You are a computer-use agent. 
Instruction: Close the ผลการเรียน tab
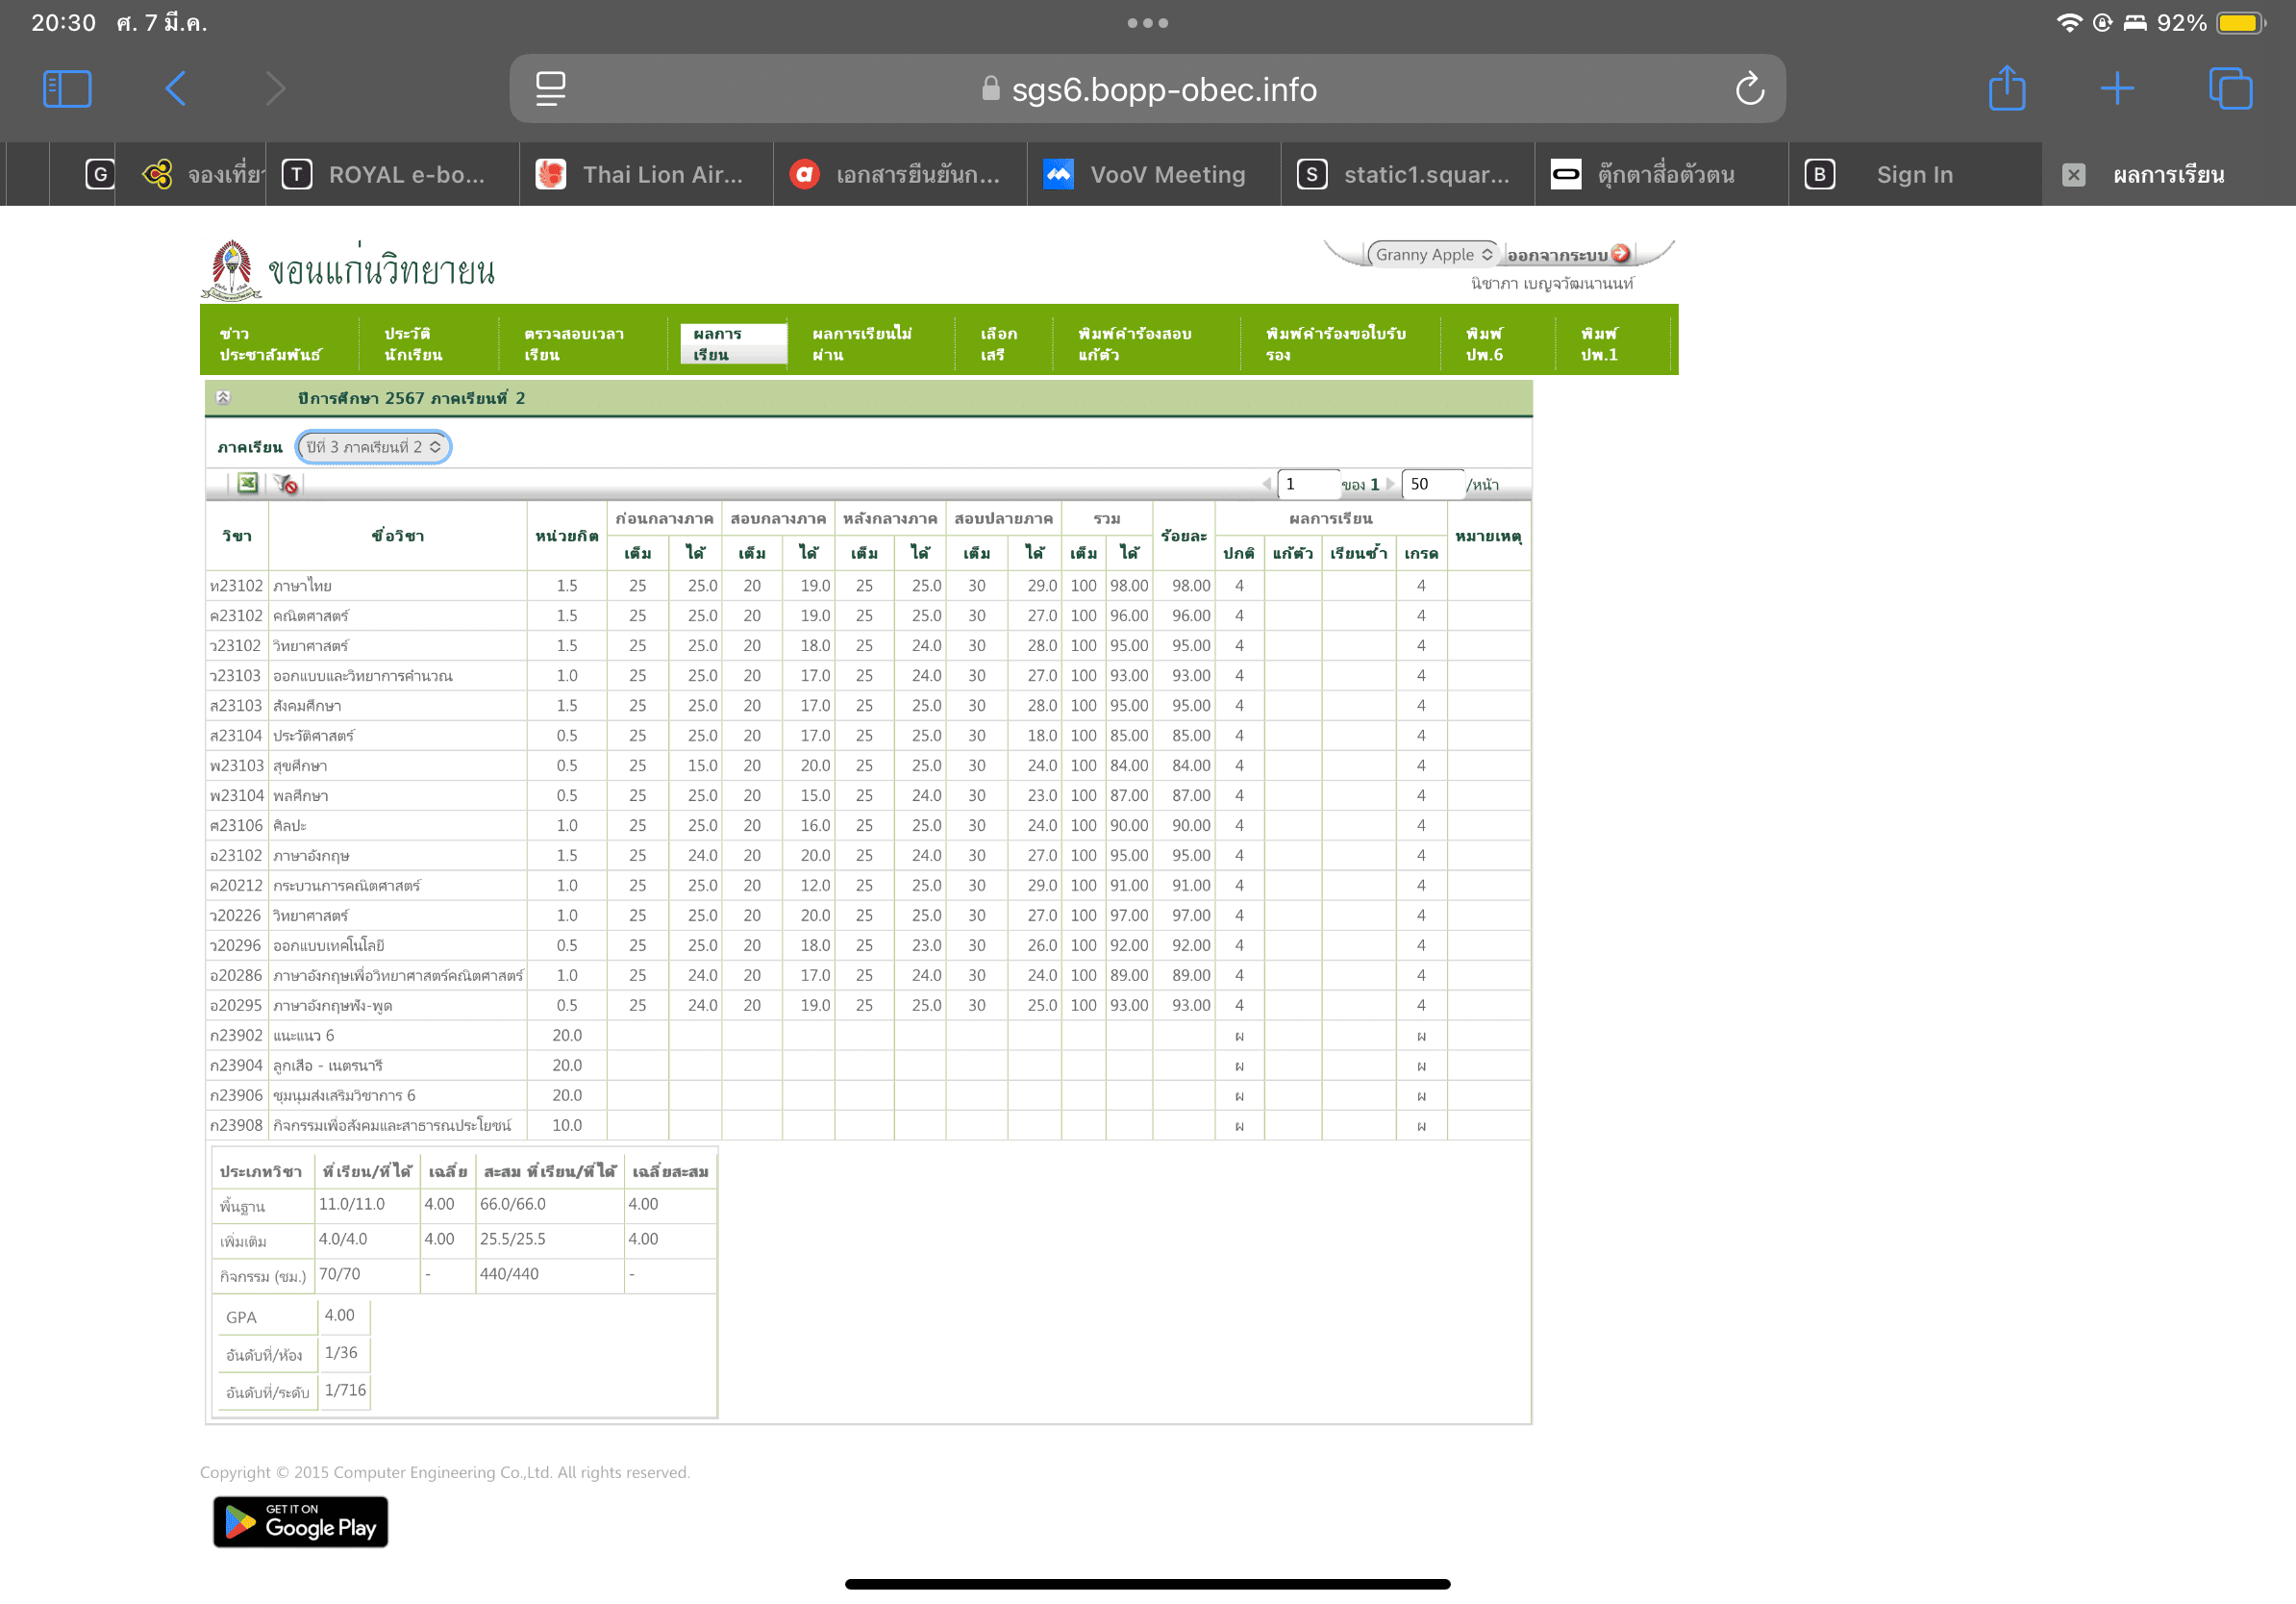coord(2073,175)
